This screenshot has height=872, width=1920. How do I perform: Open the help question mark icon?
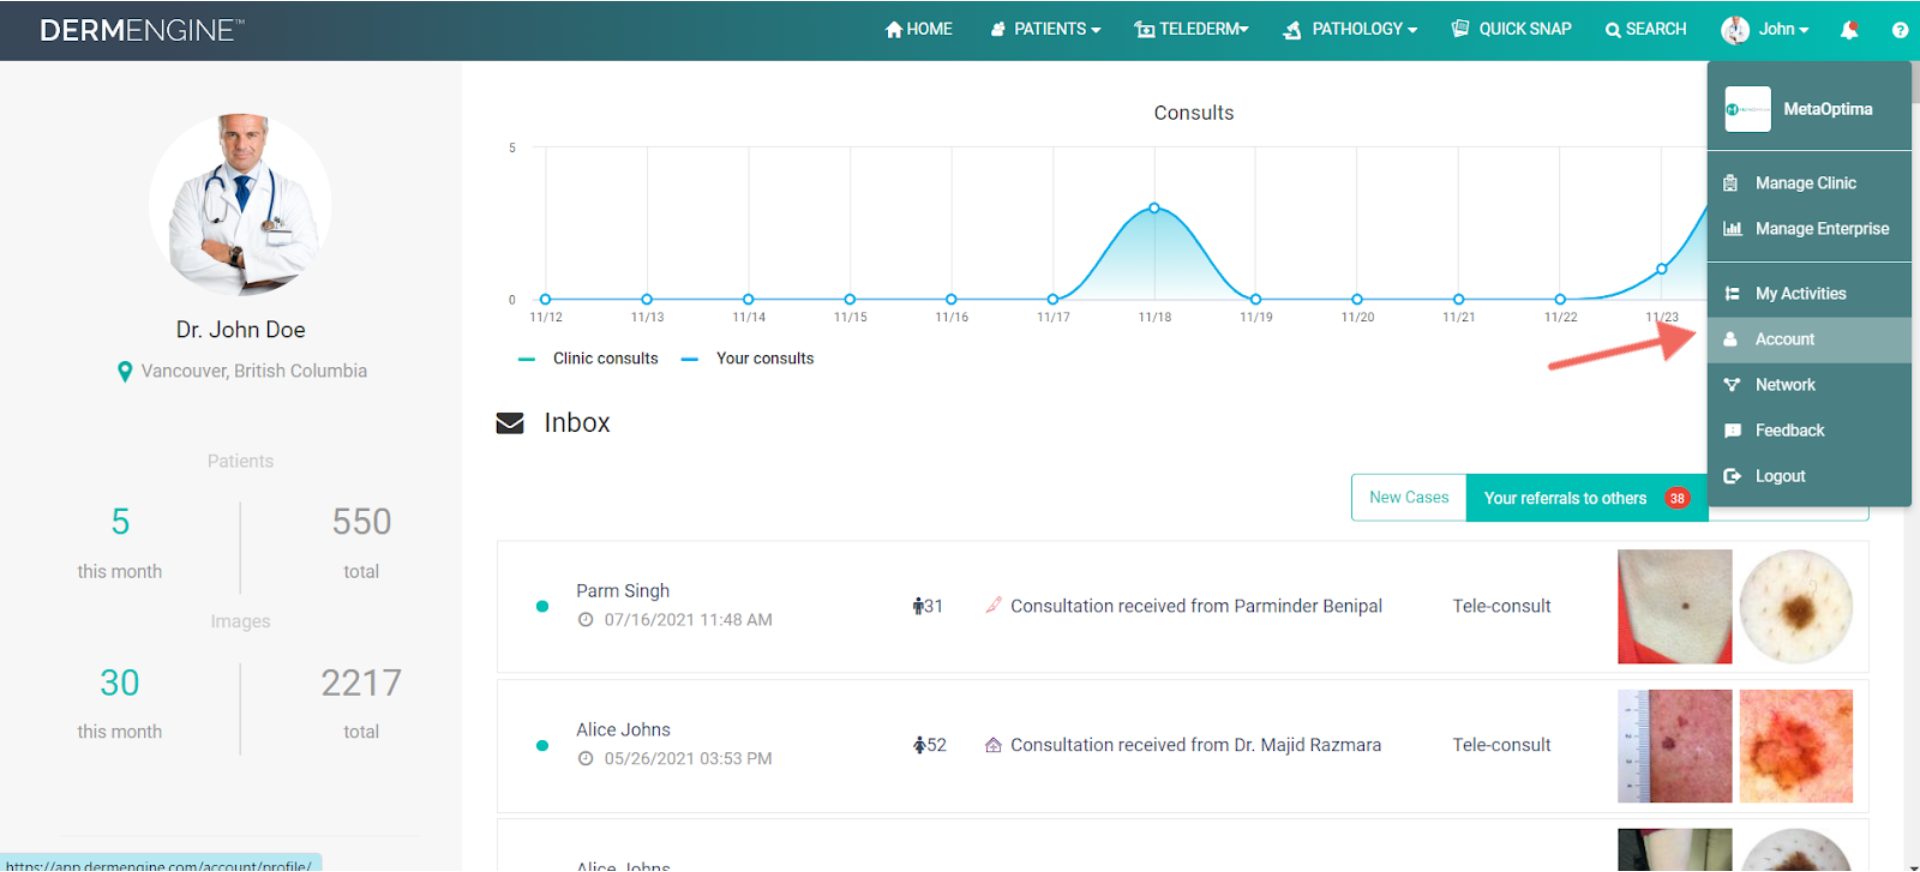coord(1900,30)
